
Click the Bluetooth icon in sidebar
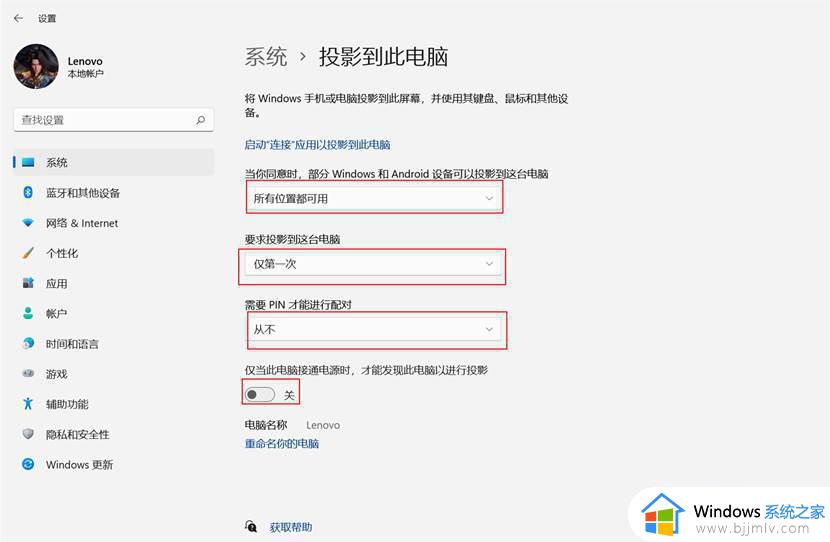click(28, 192)
